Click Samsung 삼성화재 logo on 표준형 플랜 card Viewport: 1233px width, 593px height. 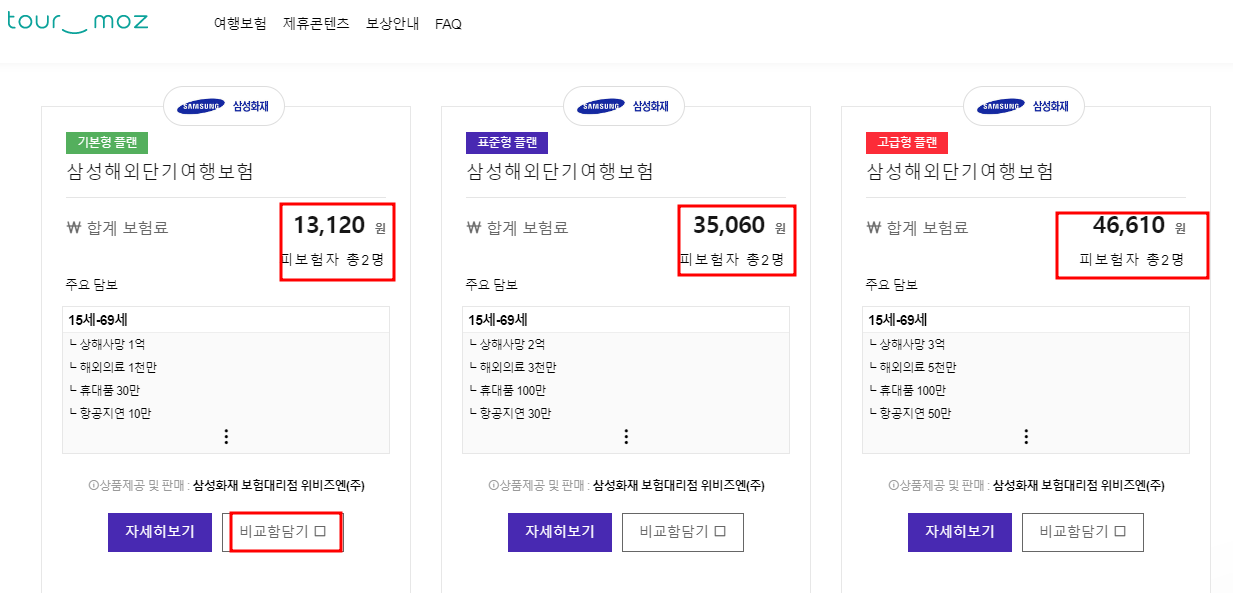pyautogui.click(x=624, y=106)
